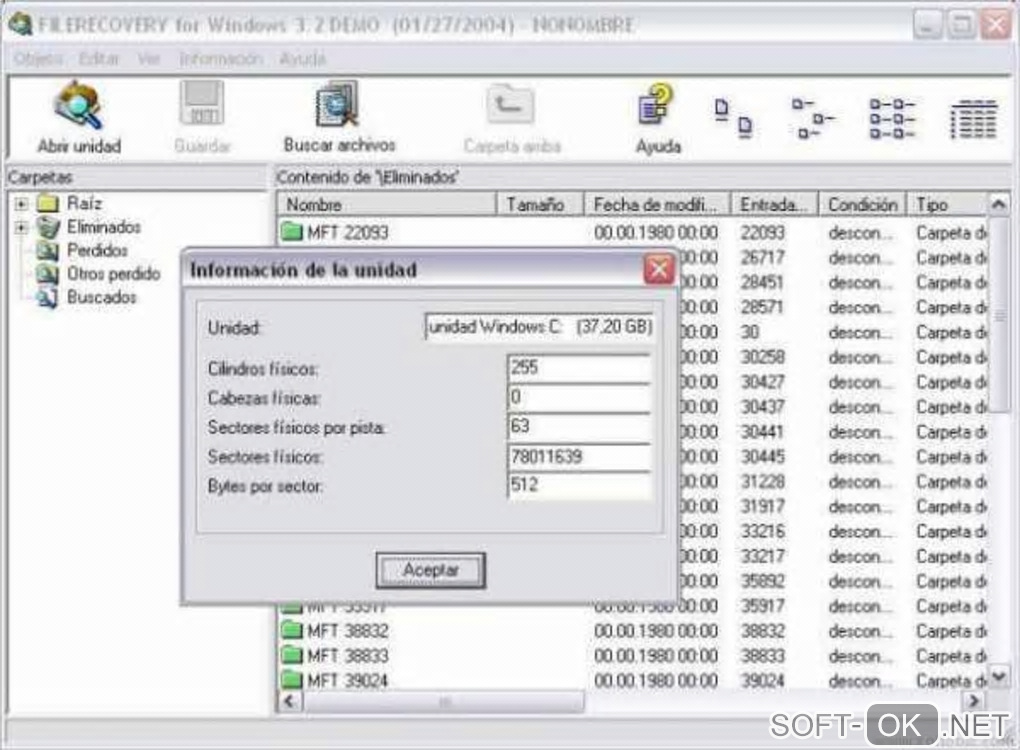Select Otros perdido in the tree
The height and width of the screenshot is (750, 1020).
pyautogui.click(x=98, y=274)
